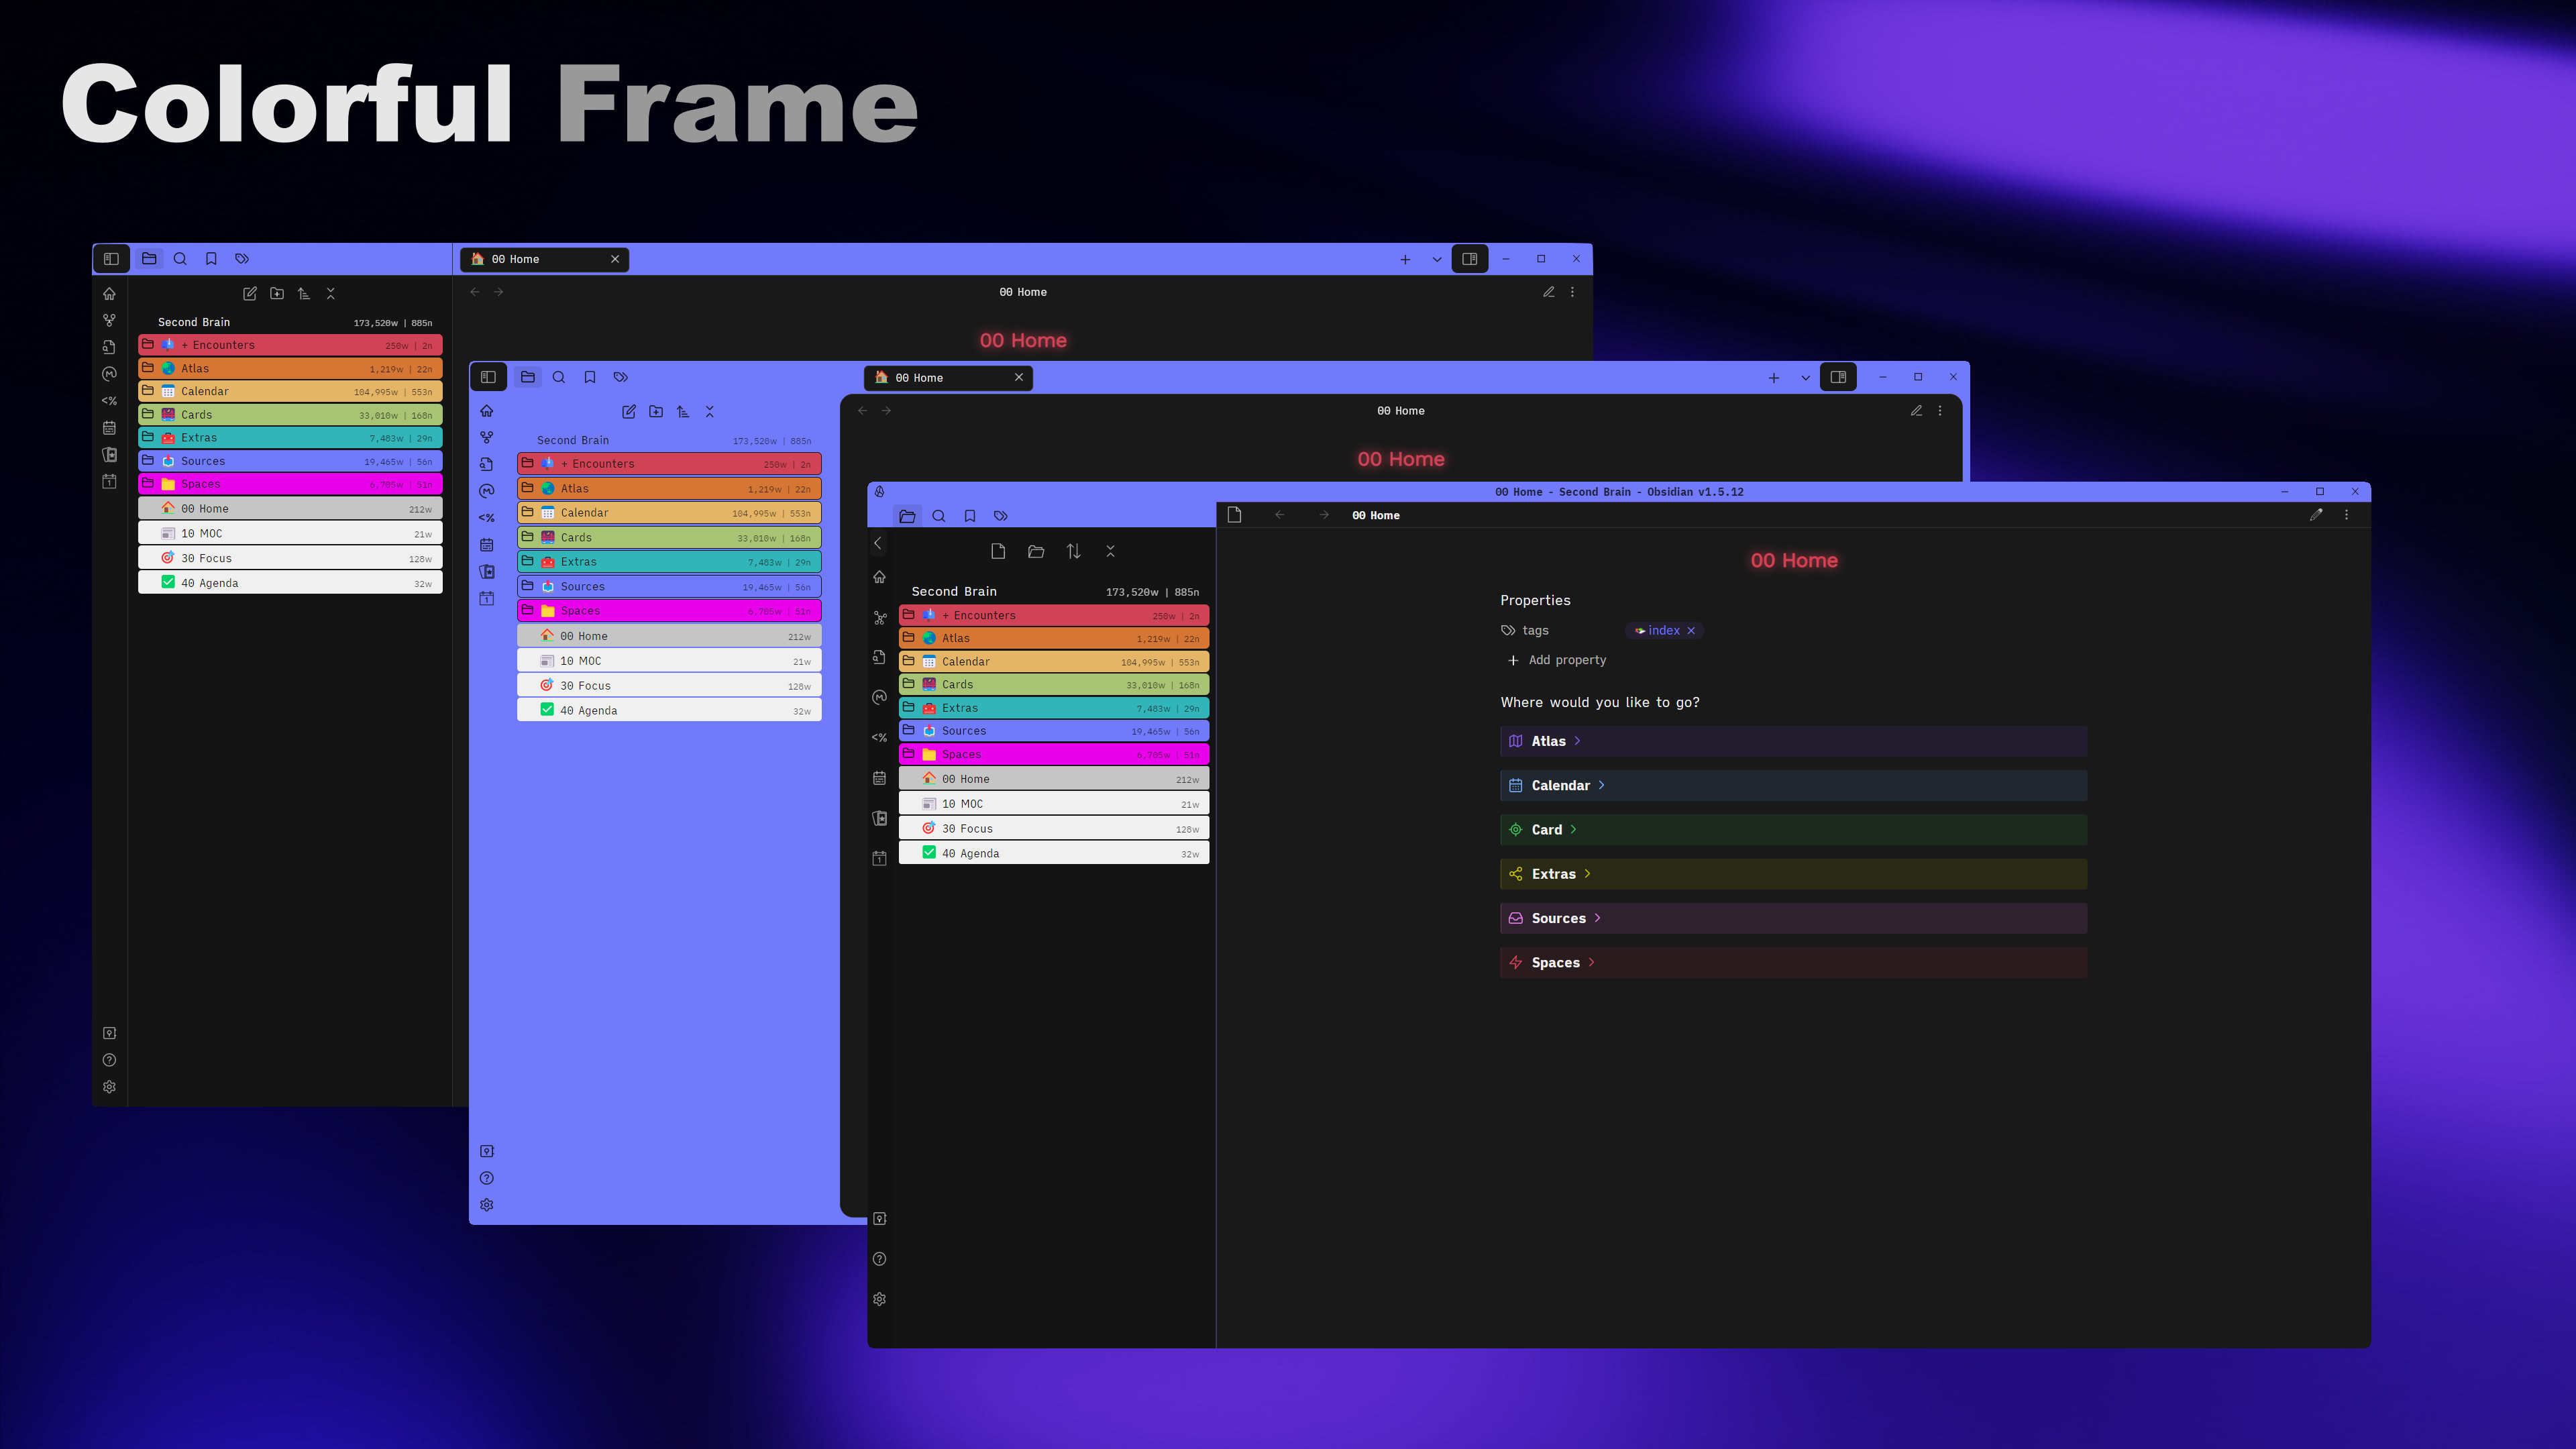2576x1449 pixels.
Task: Toggle right sidebar in back window
Action: (x=1470, y=259)
